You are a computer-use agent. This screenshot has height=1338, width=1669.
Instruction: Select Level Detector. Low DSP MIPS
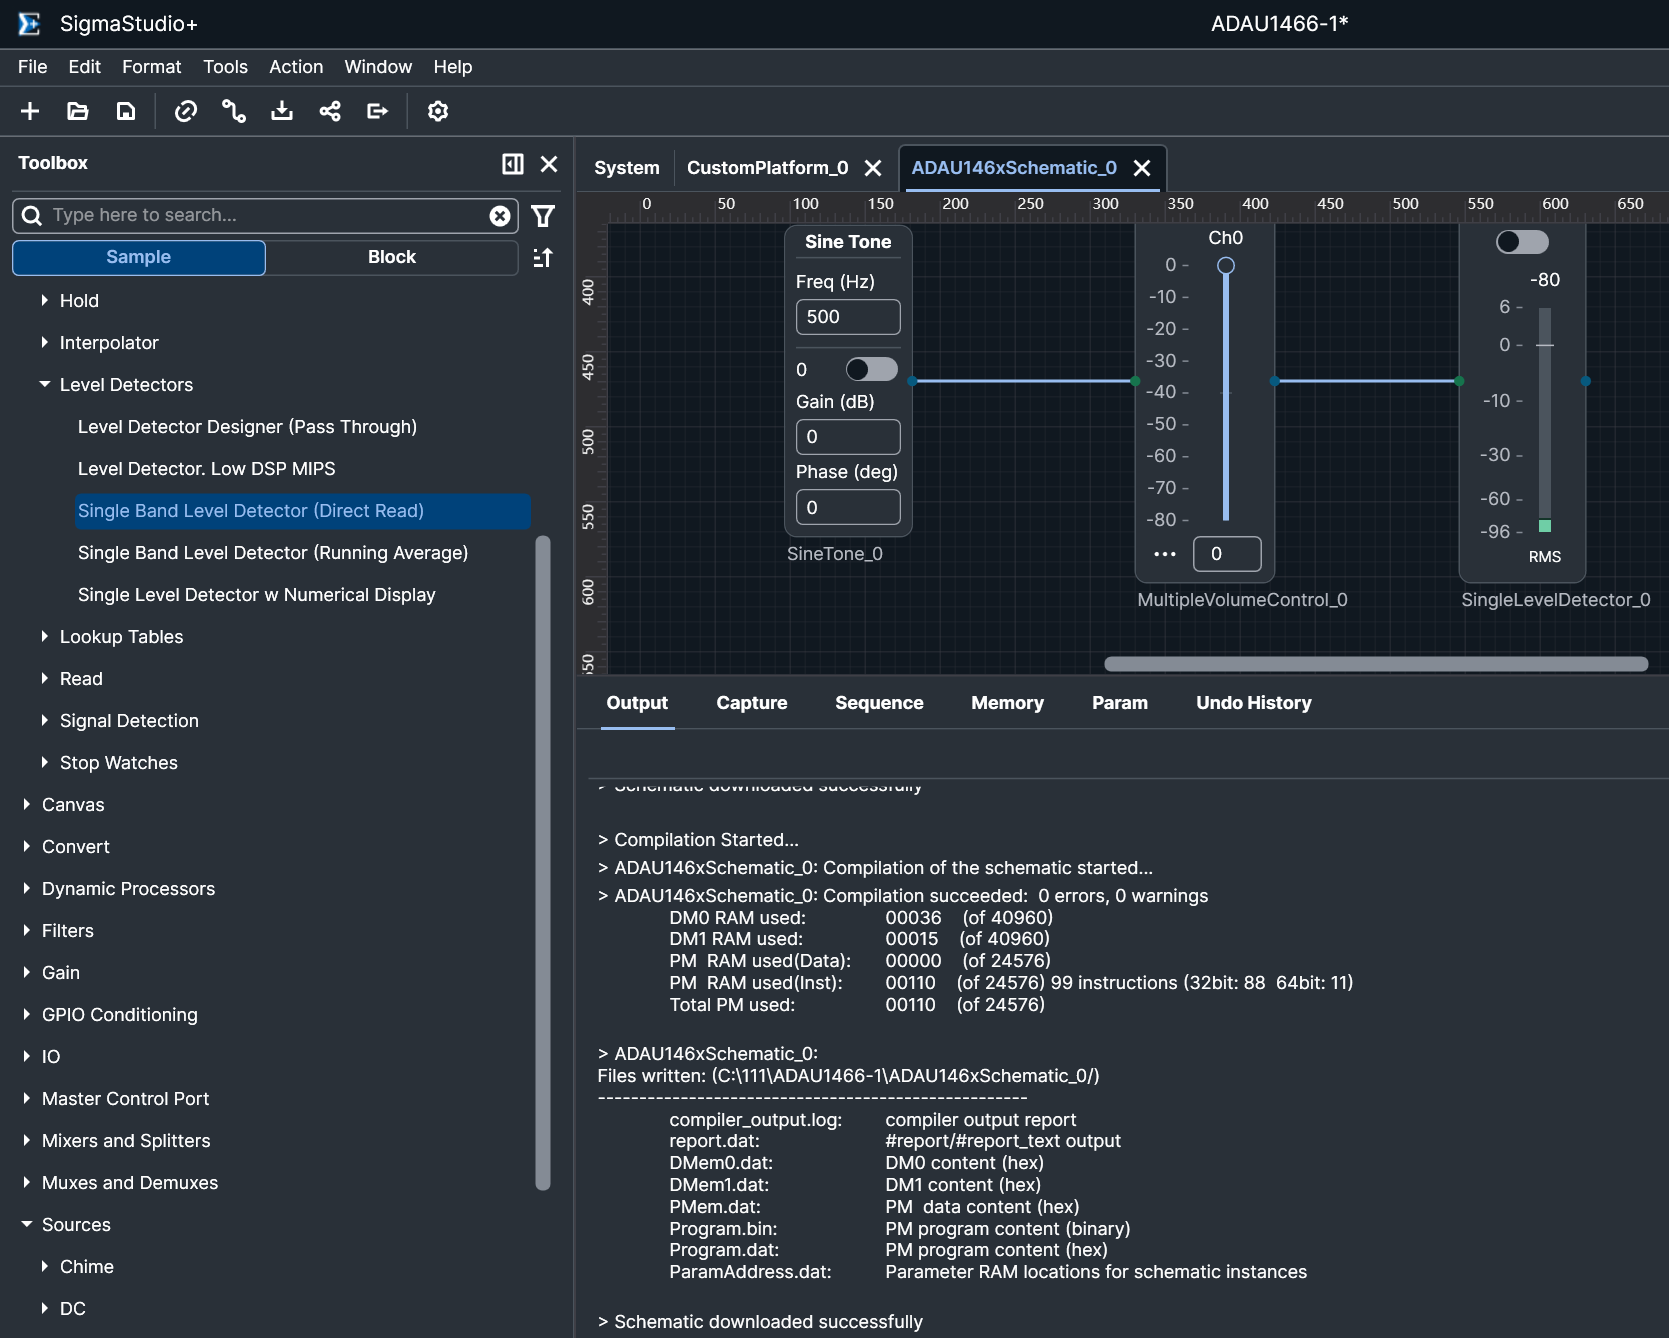pyautogui.click(x=207, y=469)
